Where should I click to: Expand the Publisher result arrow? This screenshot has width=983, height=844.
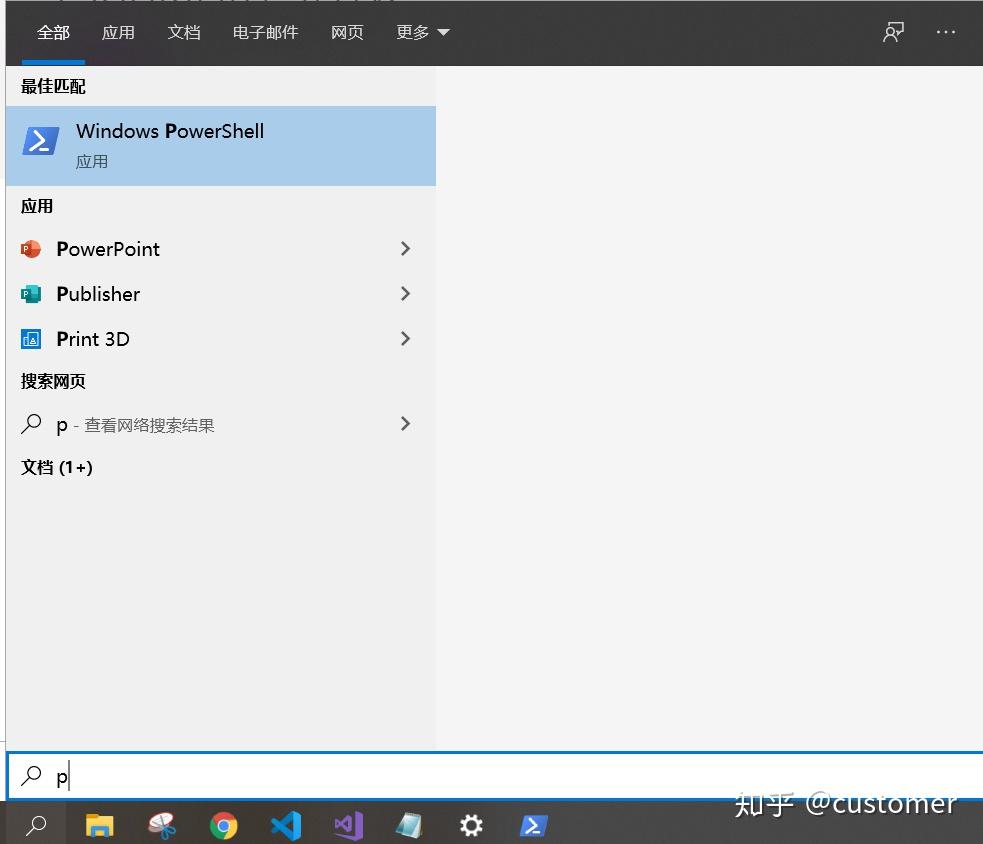pyautogui.click(x=405, y=293)
